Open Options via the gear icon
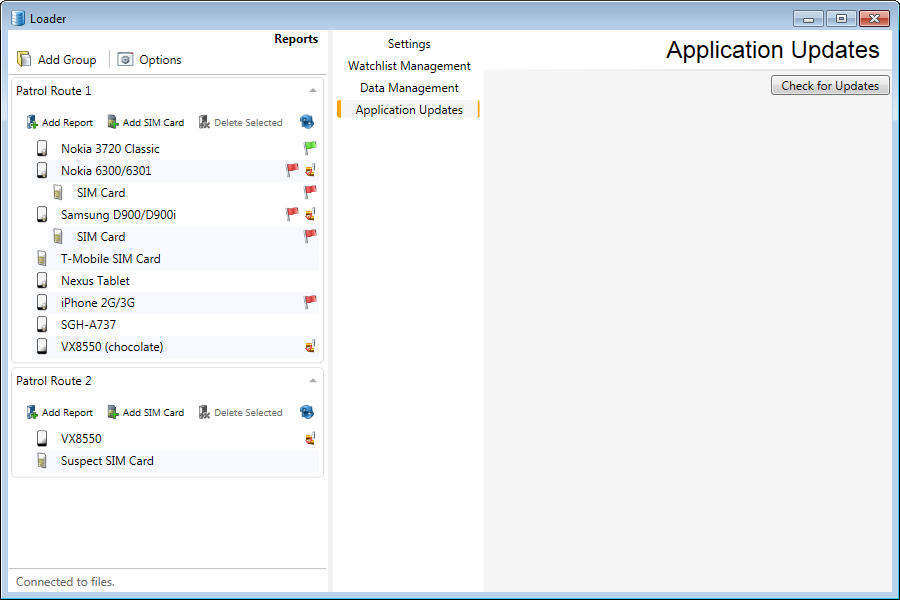The width and height of the screenshot is (900, 600). pyautogui.click(x=125, y=59)
